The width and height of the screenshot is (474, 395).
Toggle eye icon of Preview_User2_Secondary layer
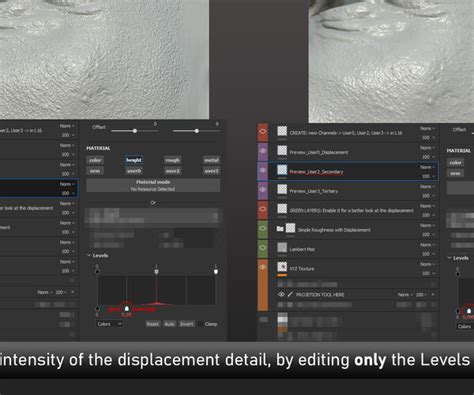(263, 170)
